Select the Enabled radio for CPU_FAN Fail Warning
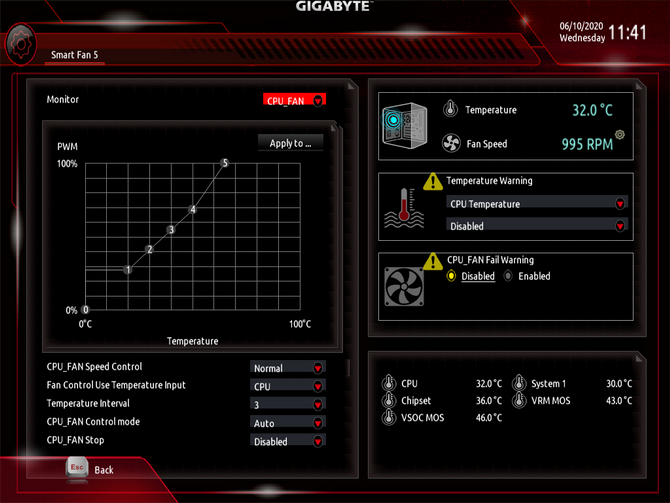This screenshot has width=670, height=503. click(508, 276)
